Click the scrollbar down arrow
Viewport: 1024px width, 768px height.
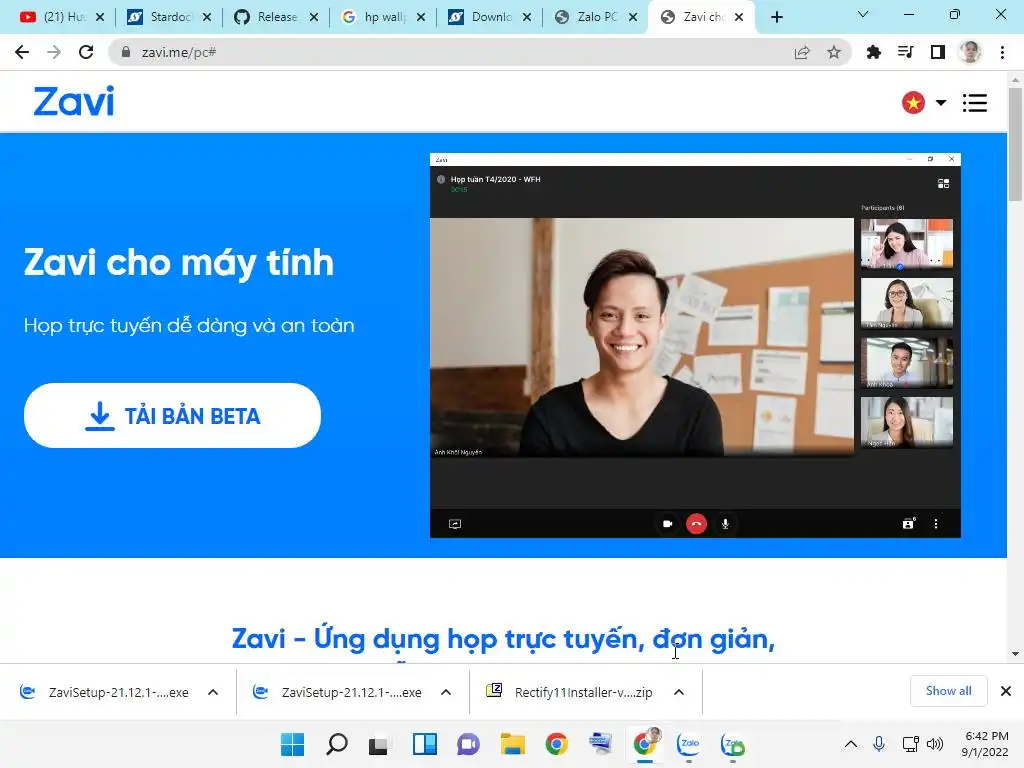[x=1015, y=654]
